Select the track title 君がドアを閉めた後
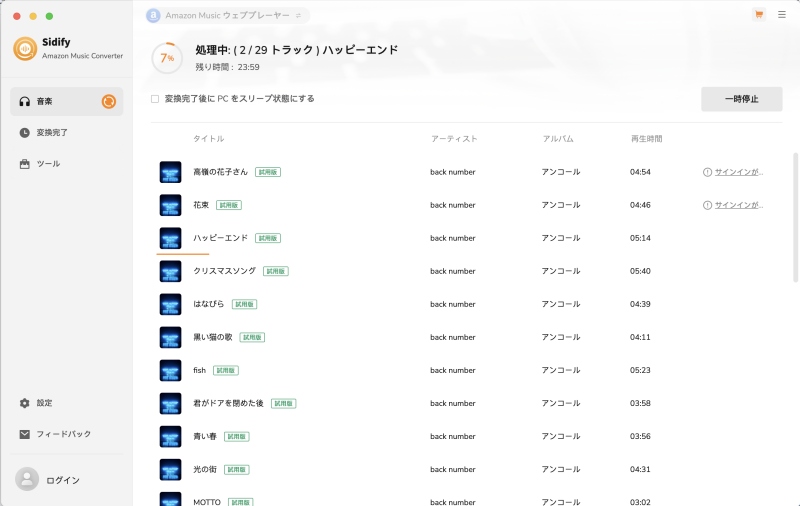The image size is (800, 506). (228, 403)
